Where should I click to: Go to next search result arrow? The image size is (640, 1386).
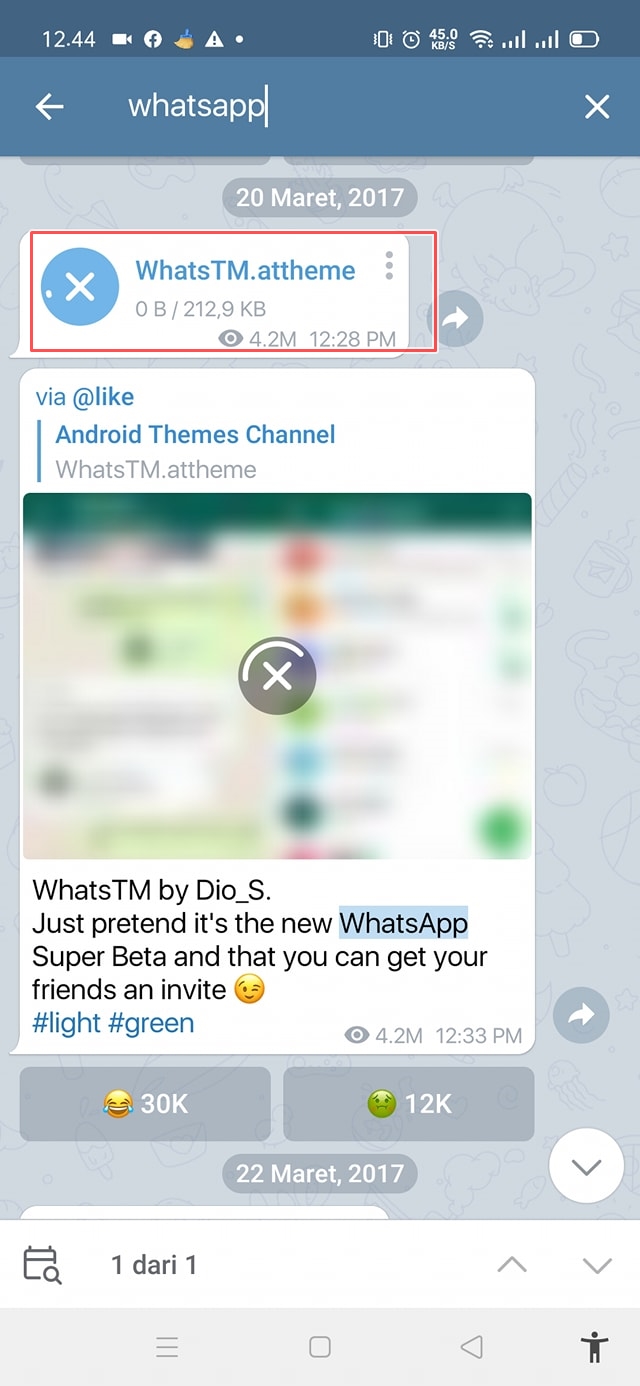[597, 1265]
